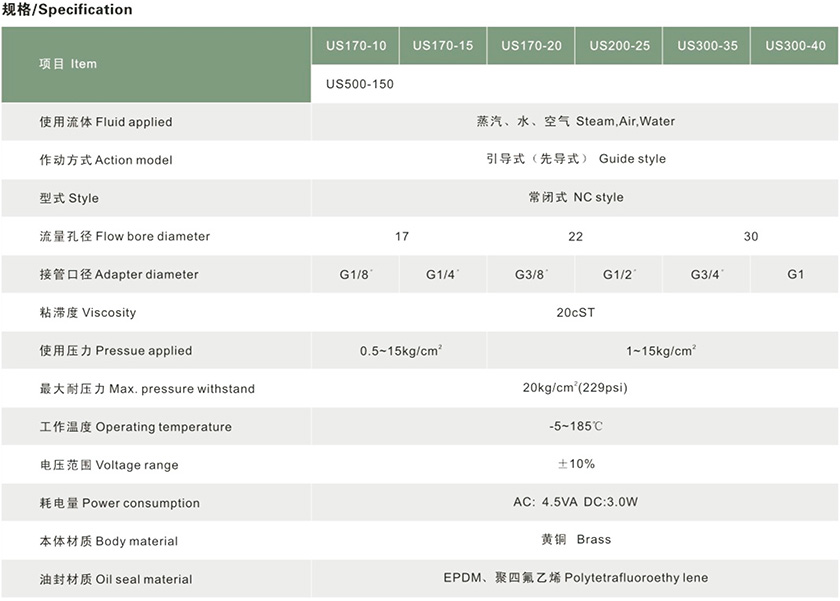Select the -5~185℃ operating temperature value
This screenshot has width=840, height=601.
pyautogui.click(x=576, y=426)
